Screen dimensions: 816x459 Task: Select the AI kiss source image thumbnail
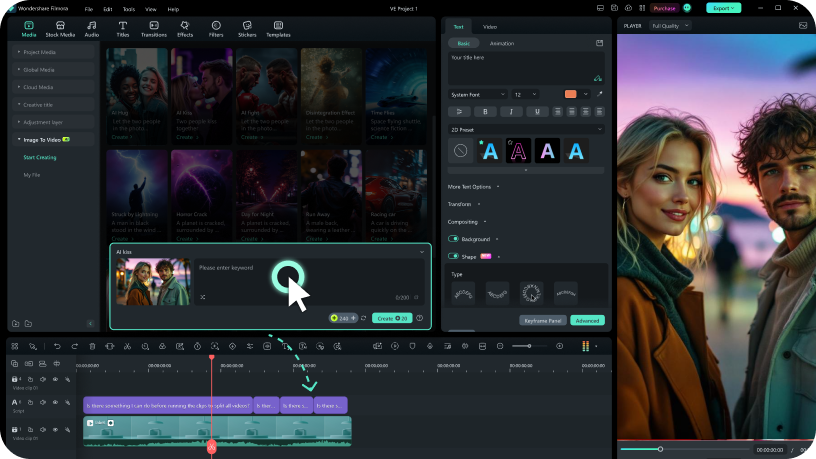[153, 282]
